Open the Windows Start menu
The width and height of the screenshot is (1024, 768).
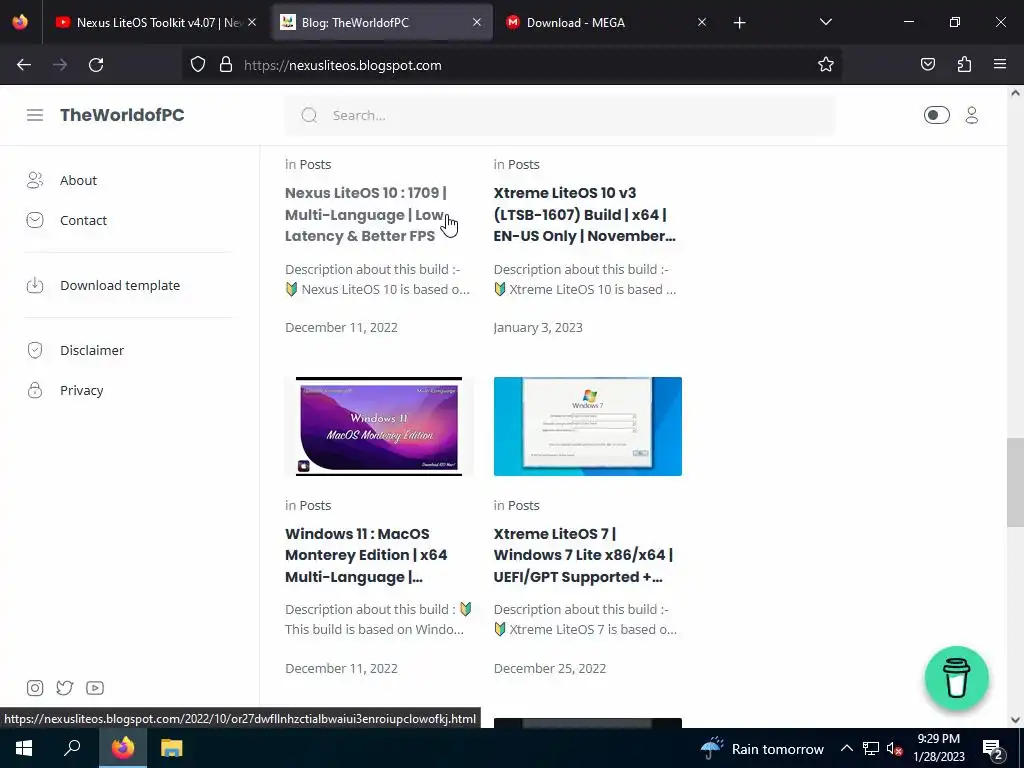pyautogui.click(x=24, y=748)
